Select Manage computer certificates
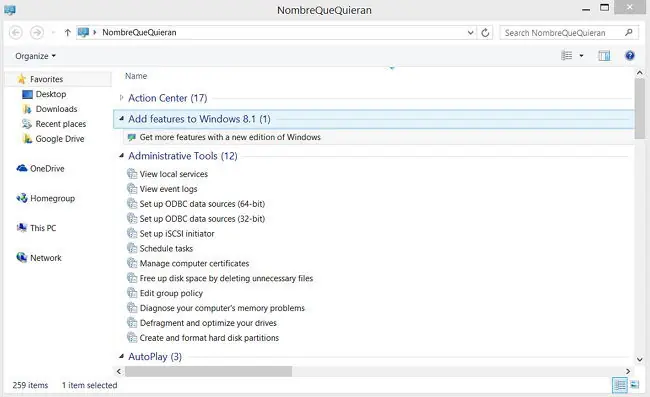Screen dimensions: 650x397 click(x=194, y=264)
